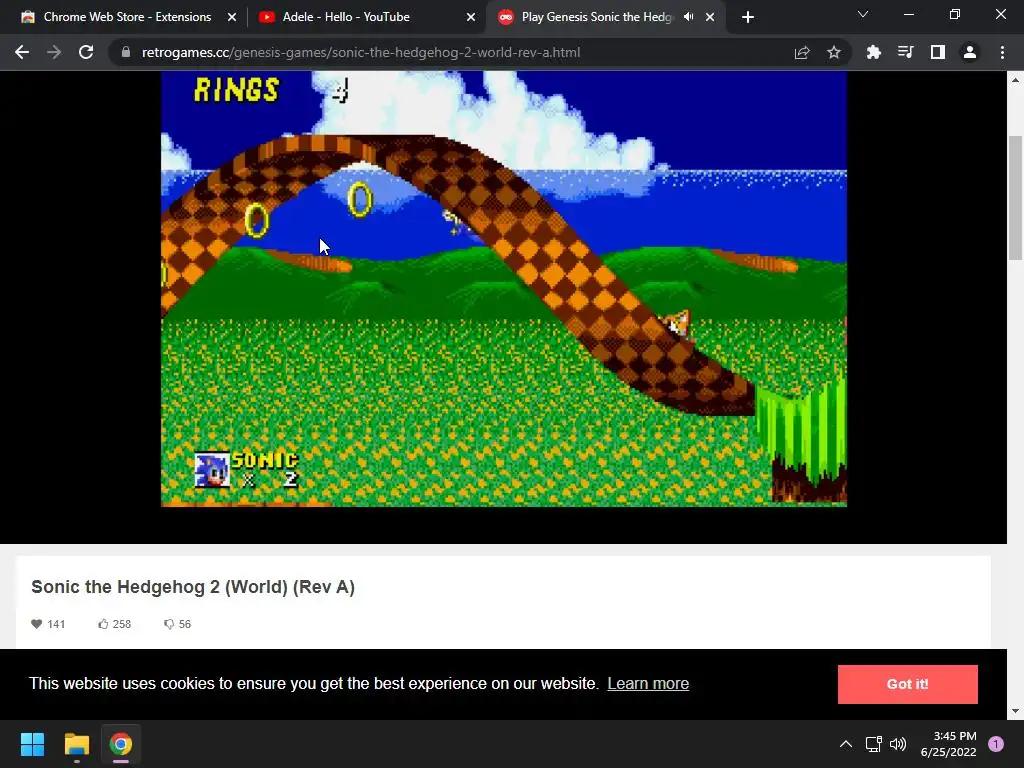The image size is (1024, 768).
Task: Click the browser forward arrow
Action: coord(54,52)
